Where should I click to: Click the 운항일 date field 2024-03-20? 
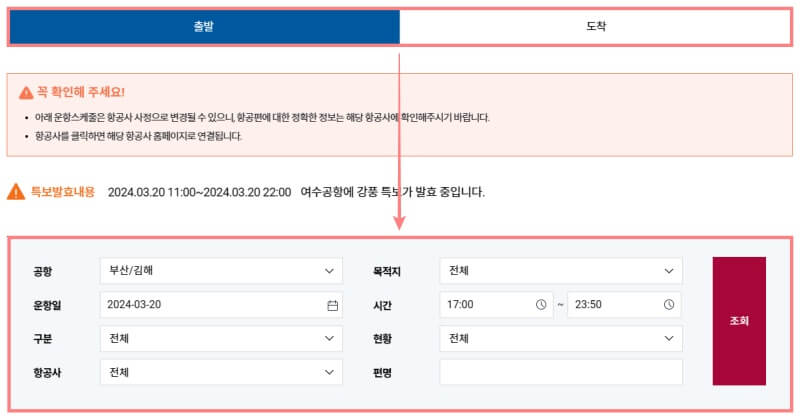point(221,305)
